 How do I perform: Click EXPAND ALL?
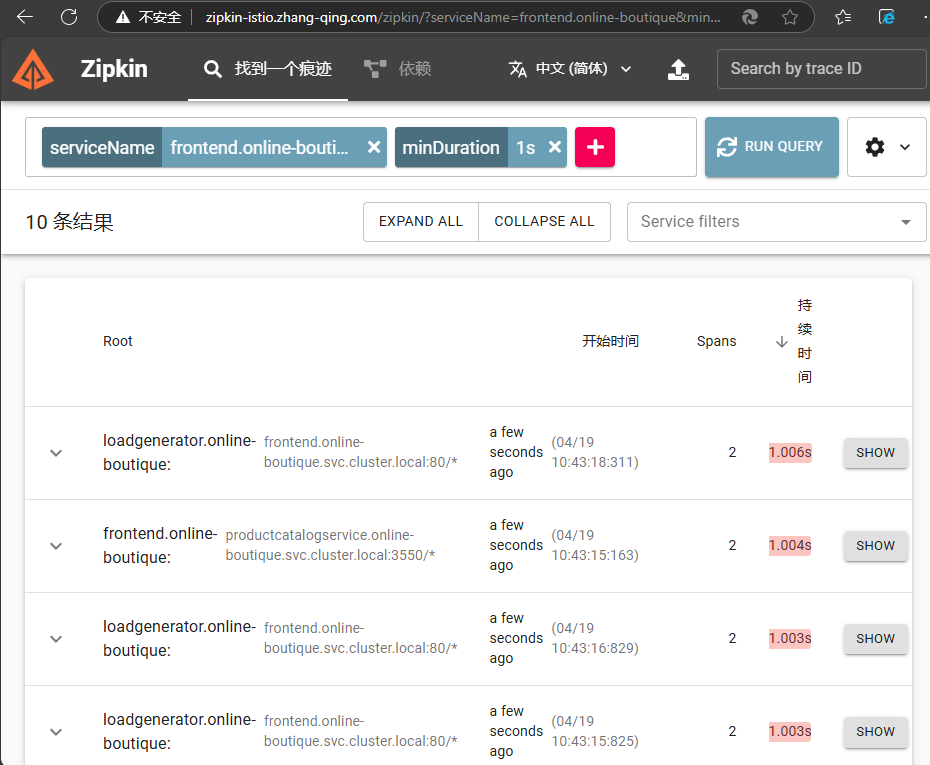point(421,222)
